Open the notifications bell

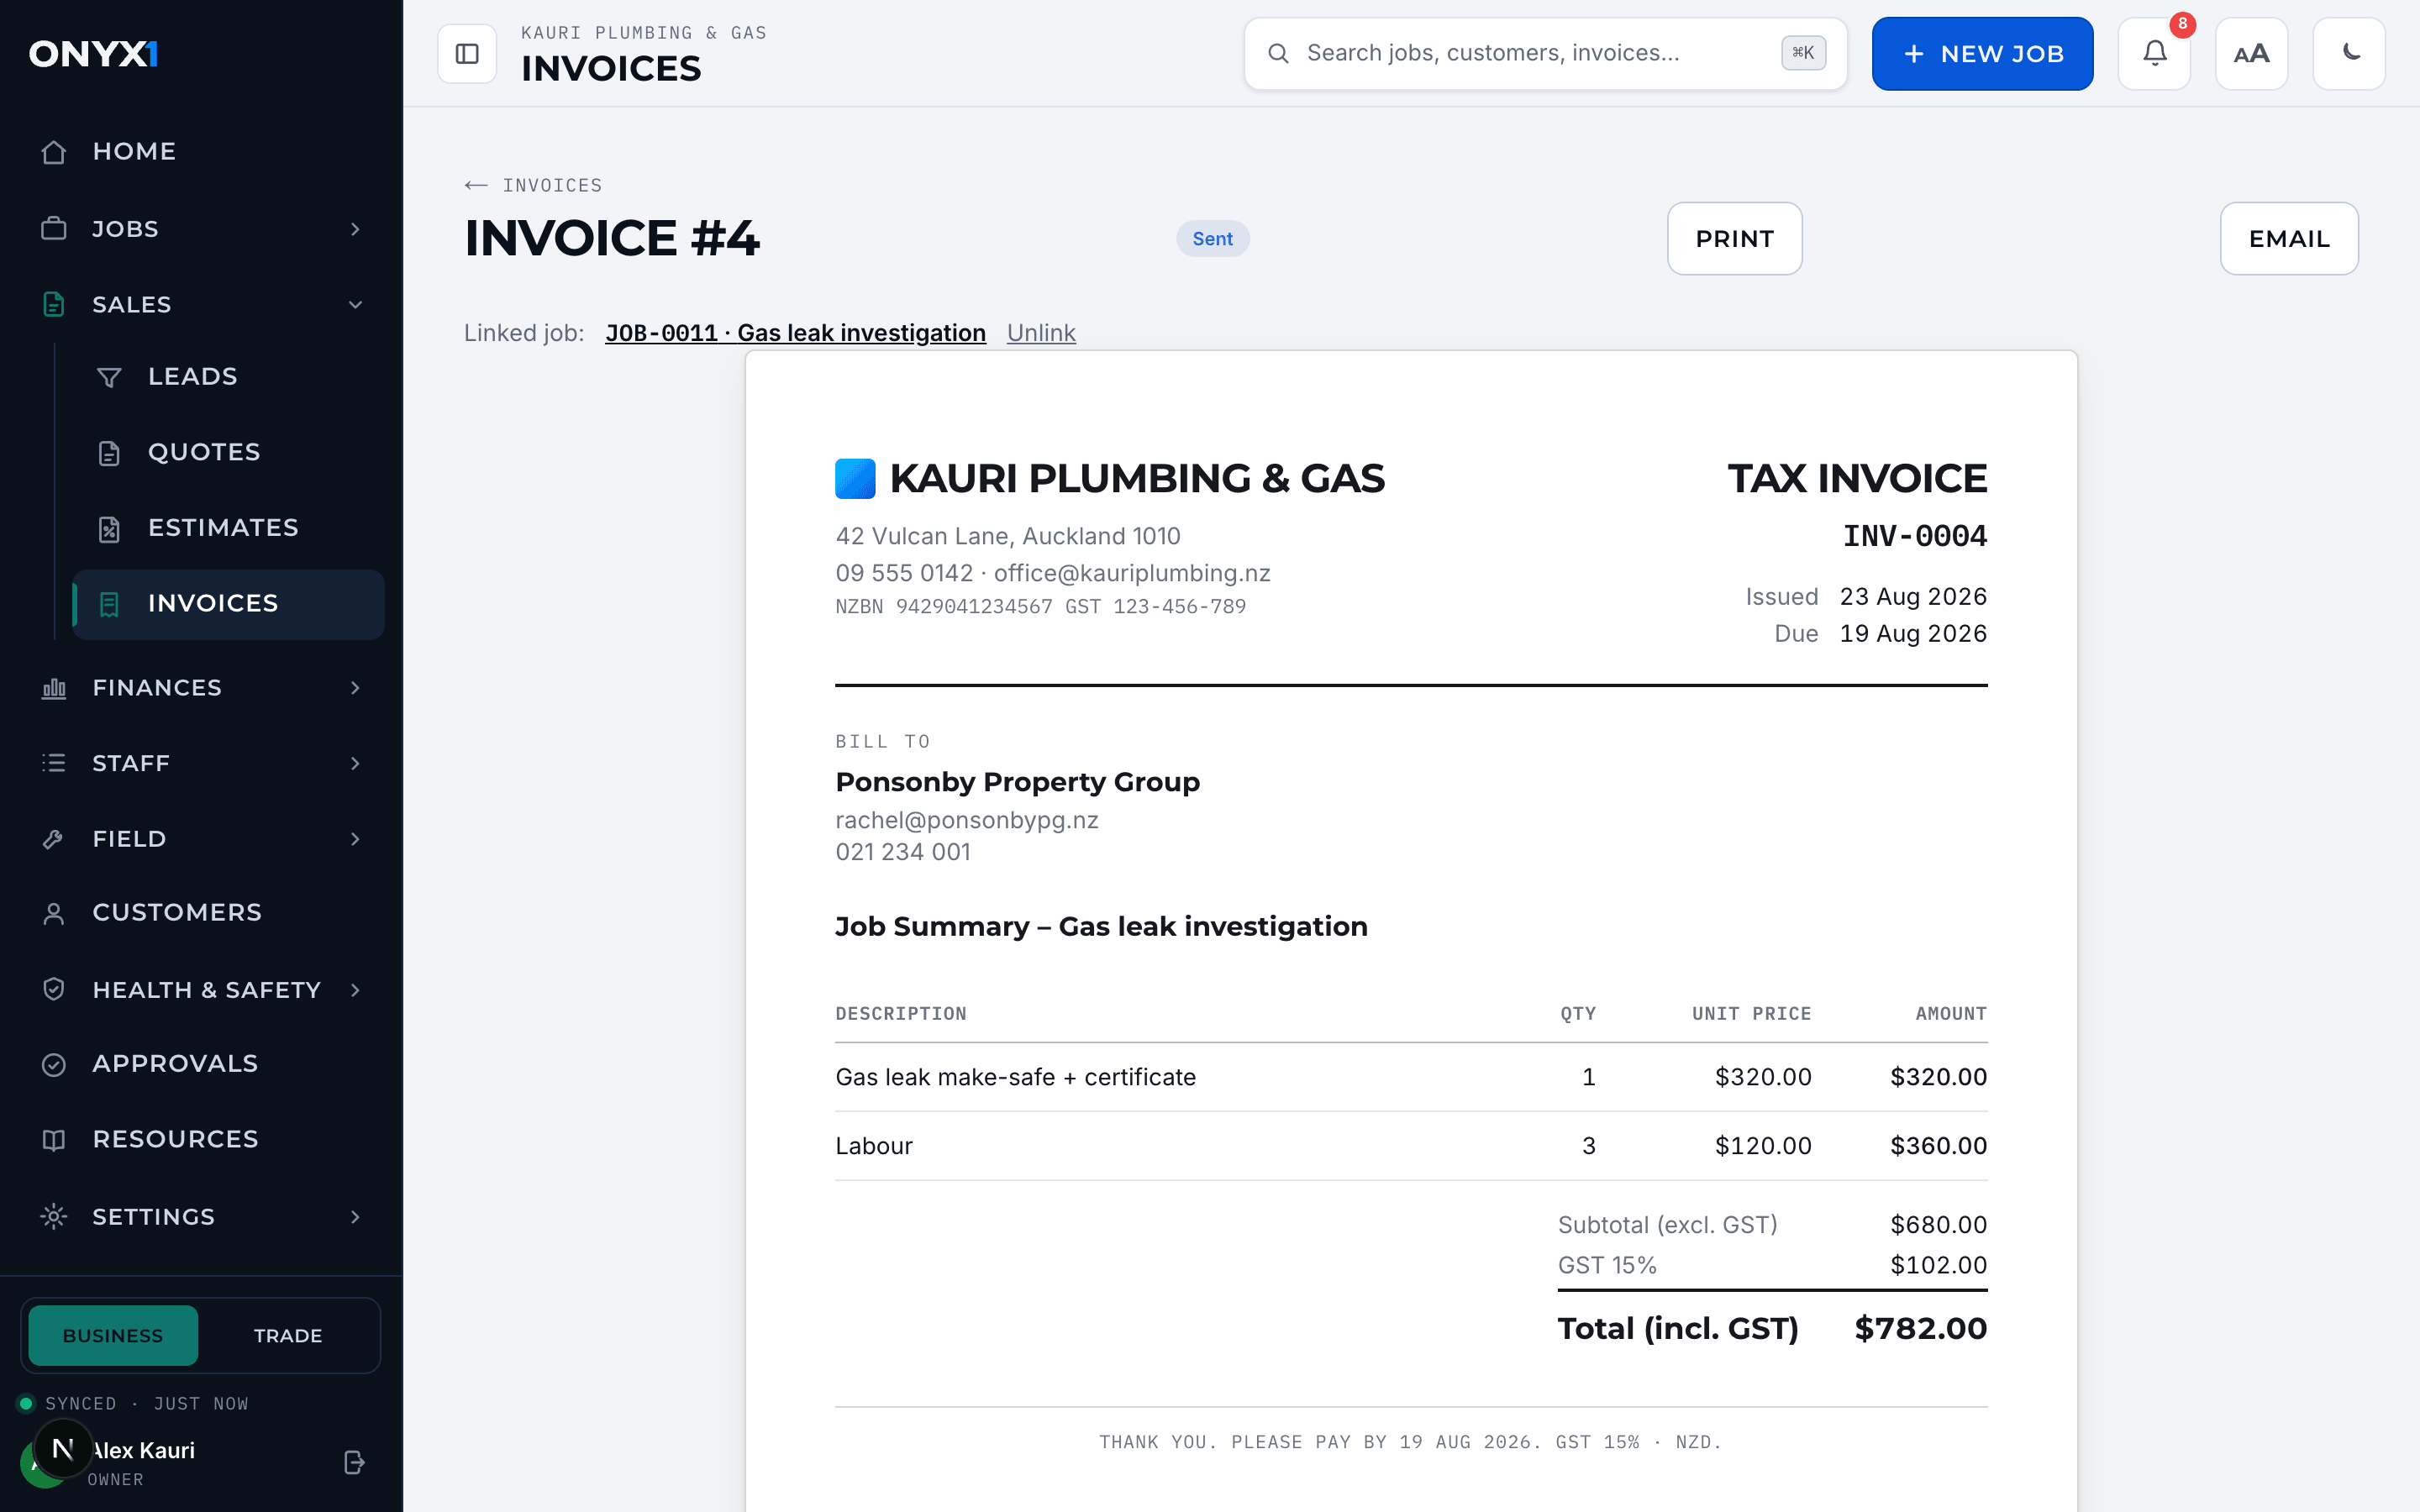(2155, 54)
